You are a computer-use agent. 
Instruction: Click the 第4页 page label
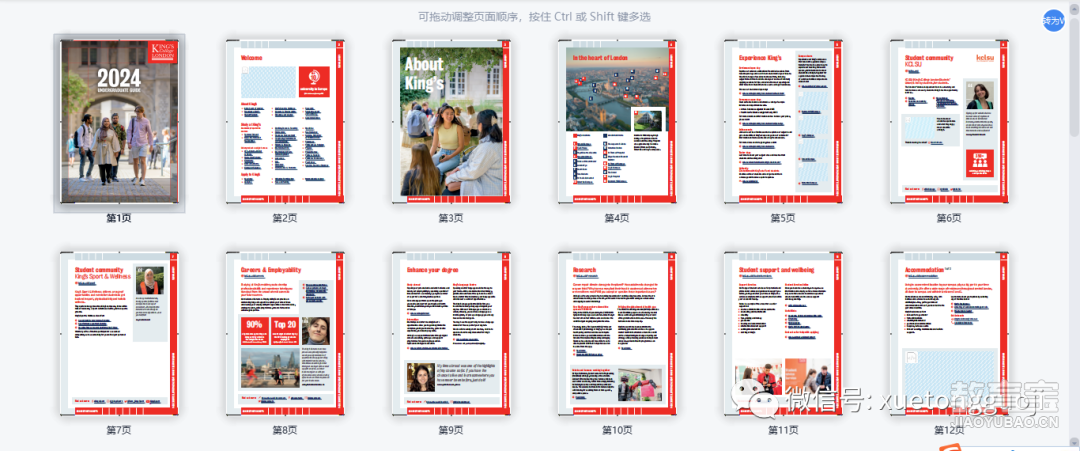pyautogui.click(x=617, y=218)
